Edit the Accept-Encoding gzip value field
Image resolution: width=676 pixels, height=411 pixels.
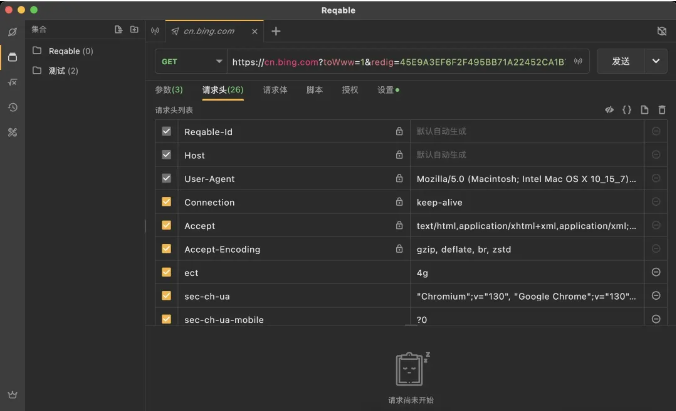(527, 249)
